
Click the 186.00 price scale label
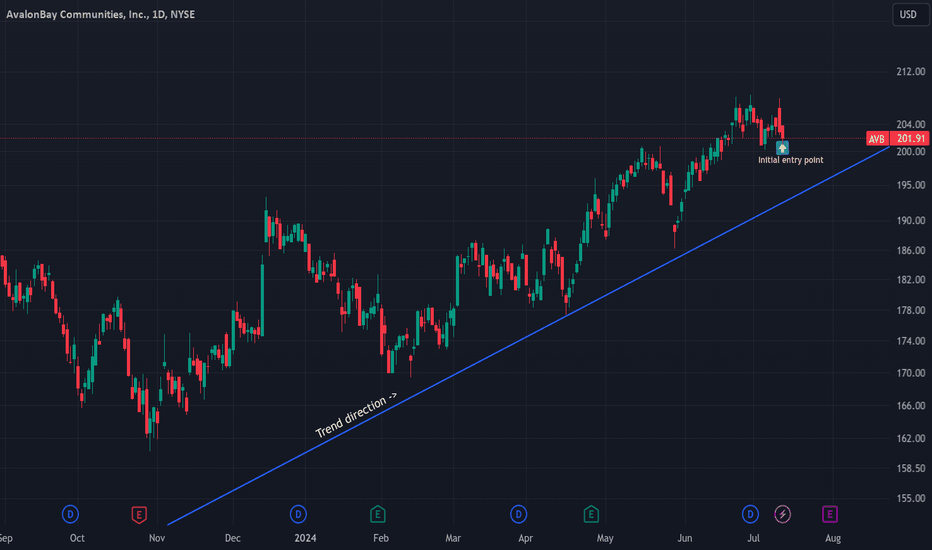[x=911, y=251]
